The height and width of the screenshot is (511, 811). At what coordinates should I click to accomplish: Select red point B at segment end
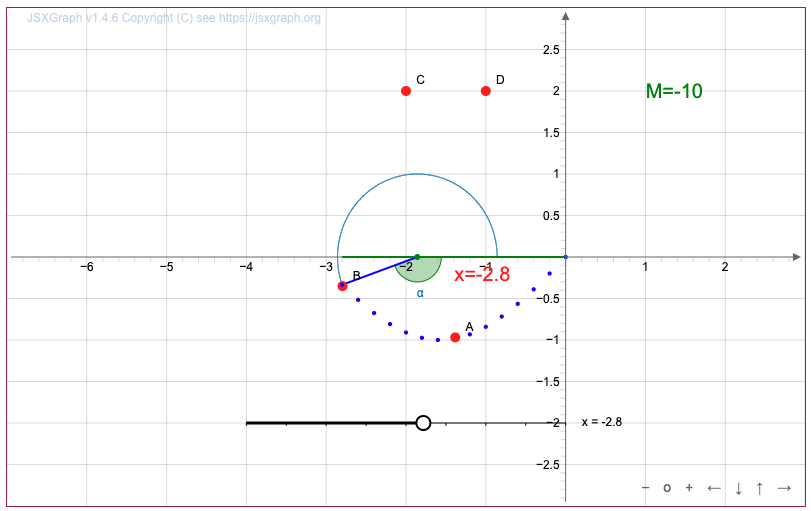click(342, 286)
